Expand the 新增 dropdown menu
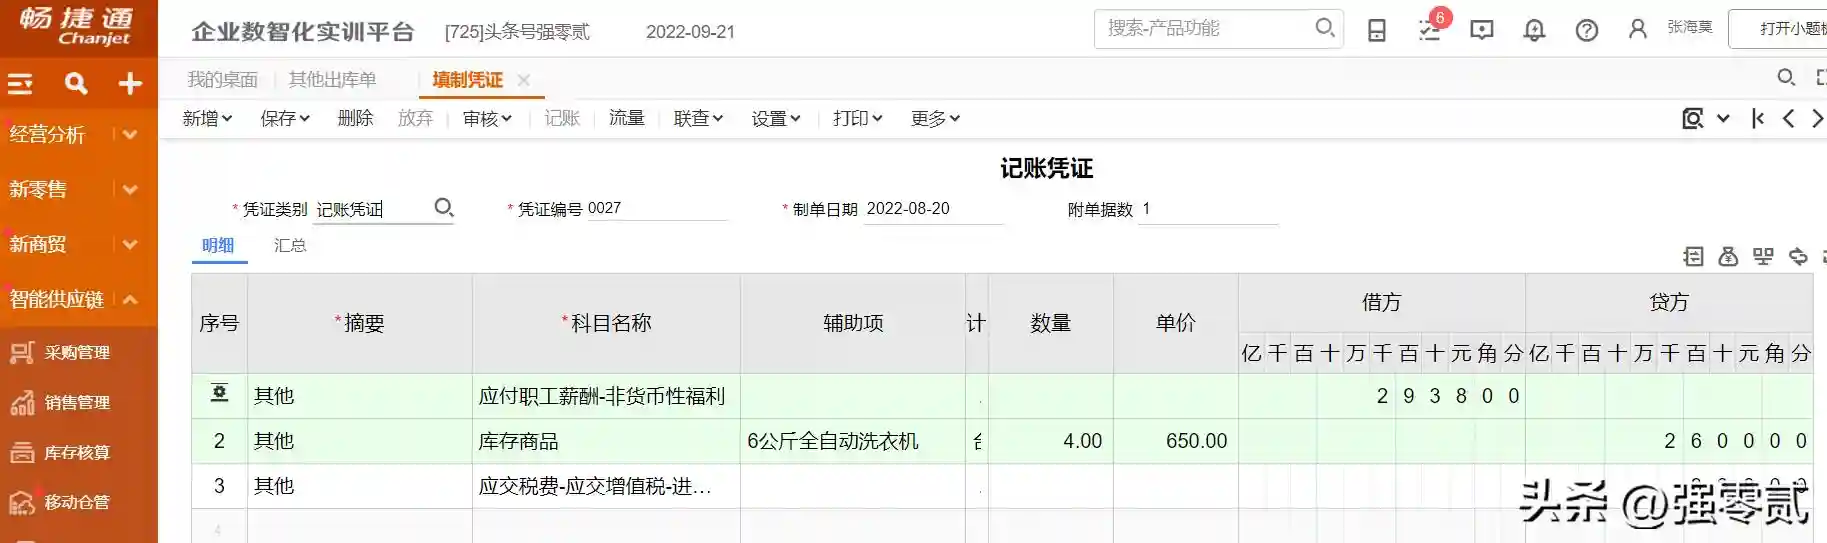Screen dimensions: 1827x543 tap(207, 119)
